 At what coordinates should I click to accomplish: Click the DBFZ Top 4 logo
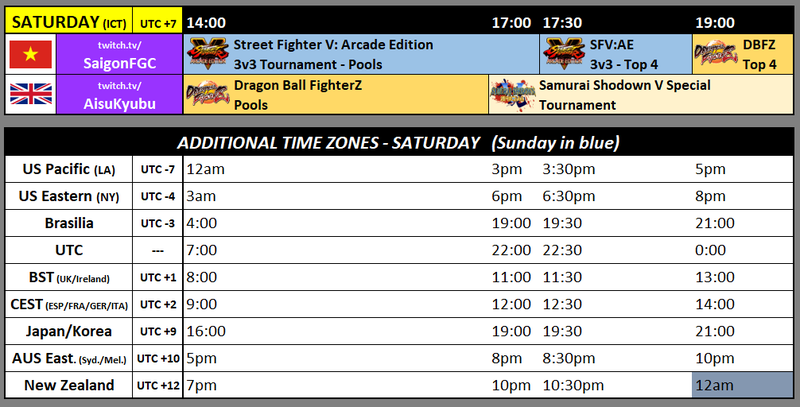716,53
